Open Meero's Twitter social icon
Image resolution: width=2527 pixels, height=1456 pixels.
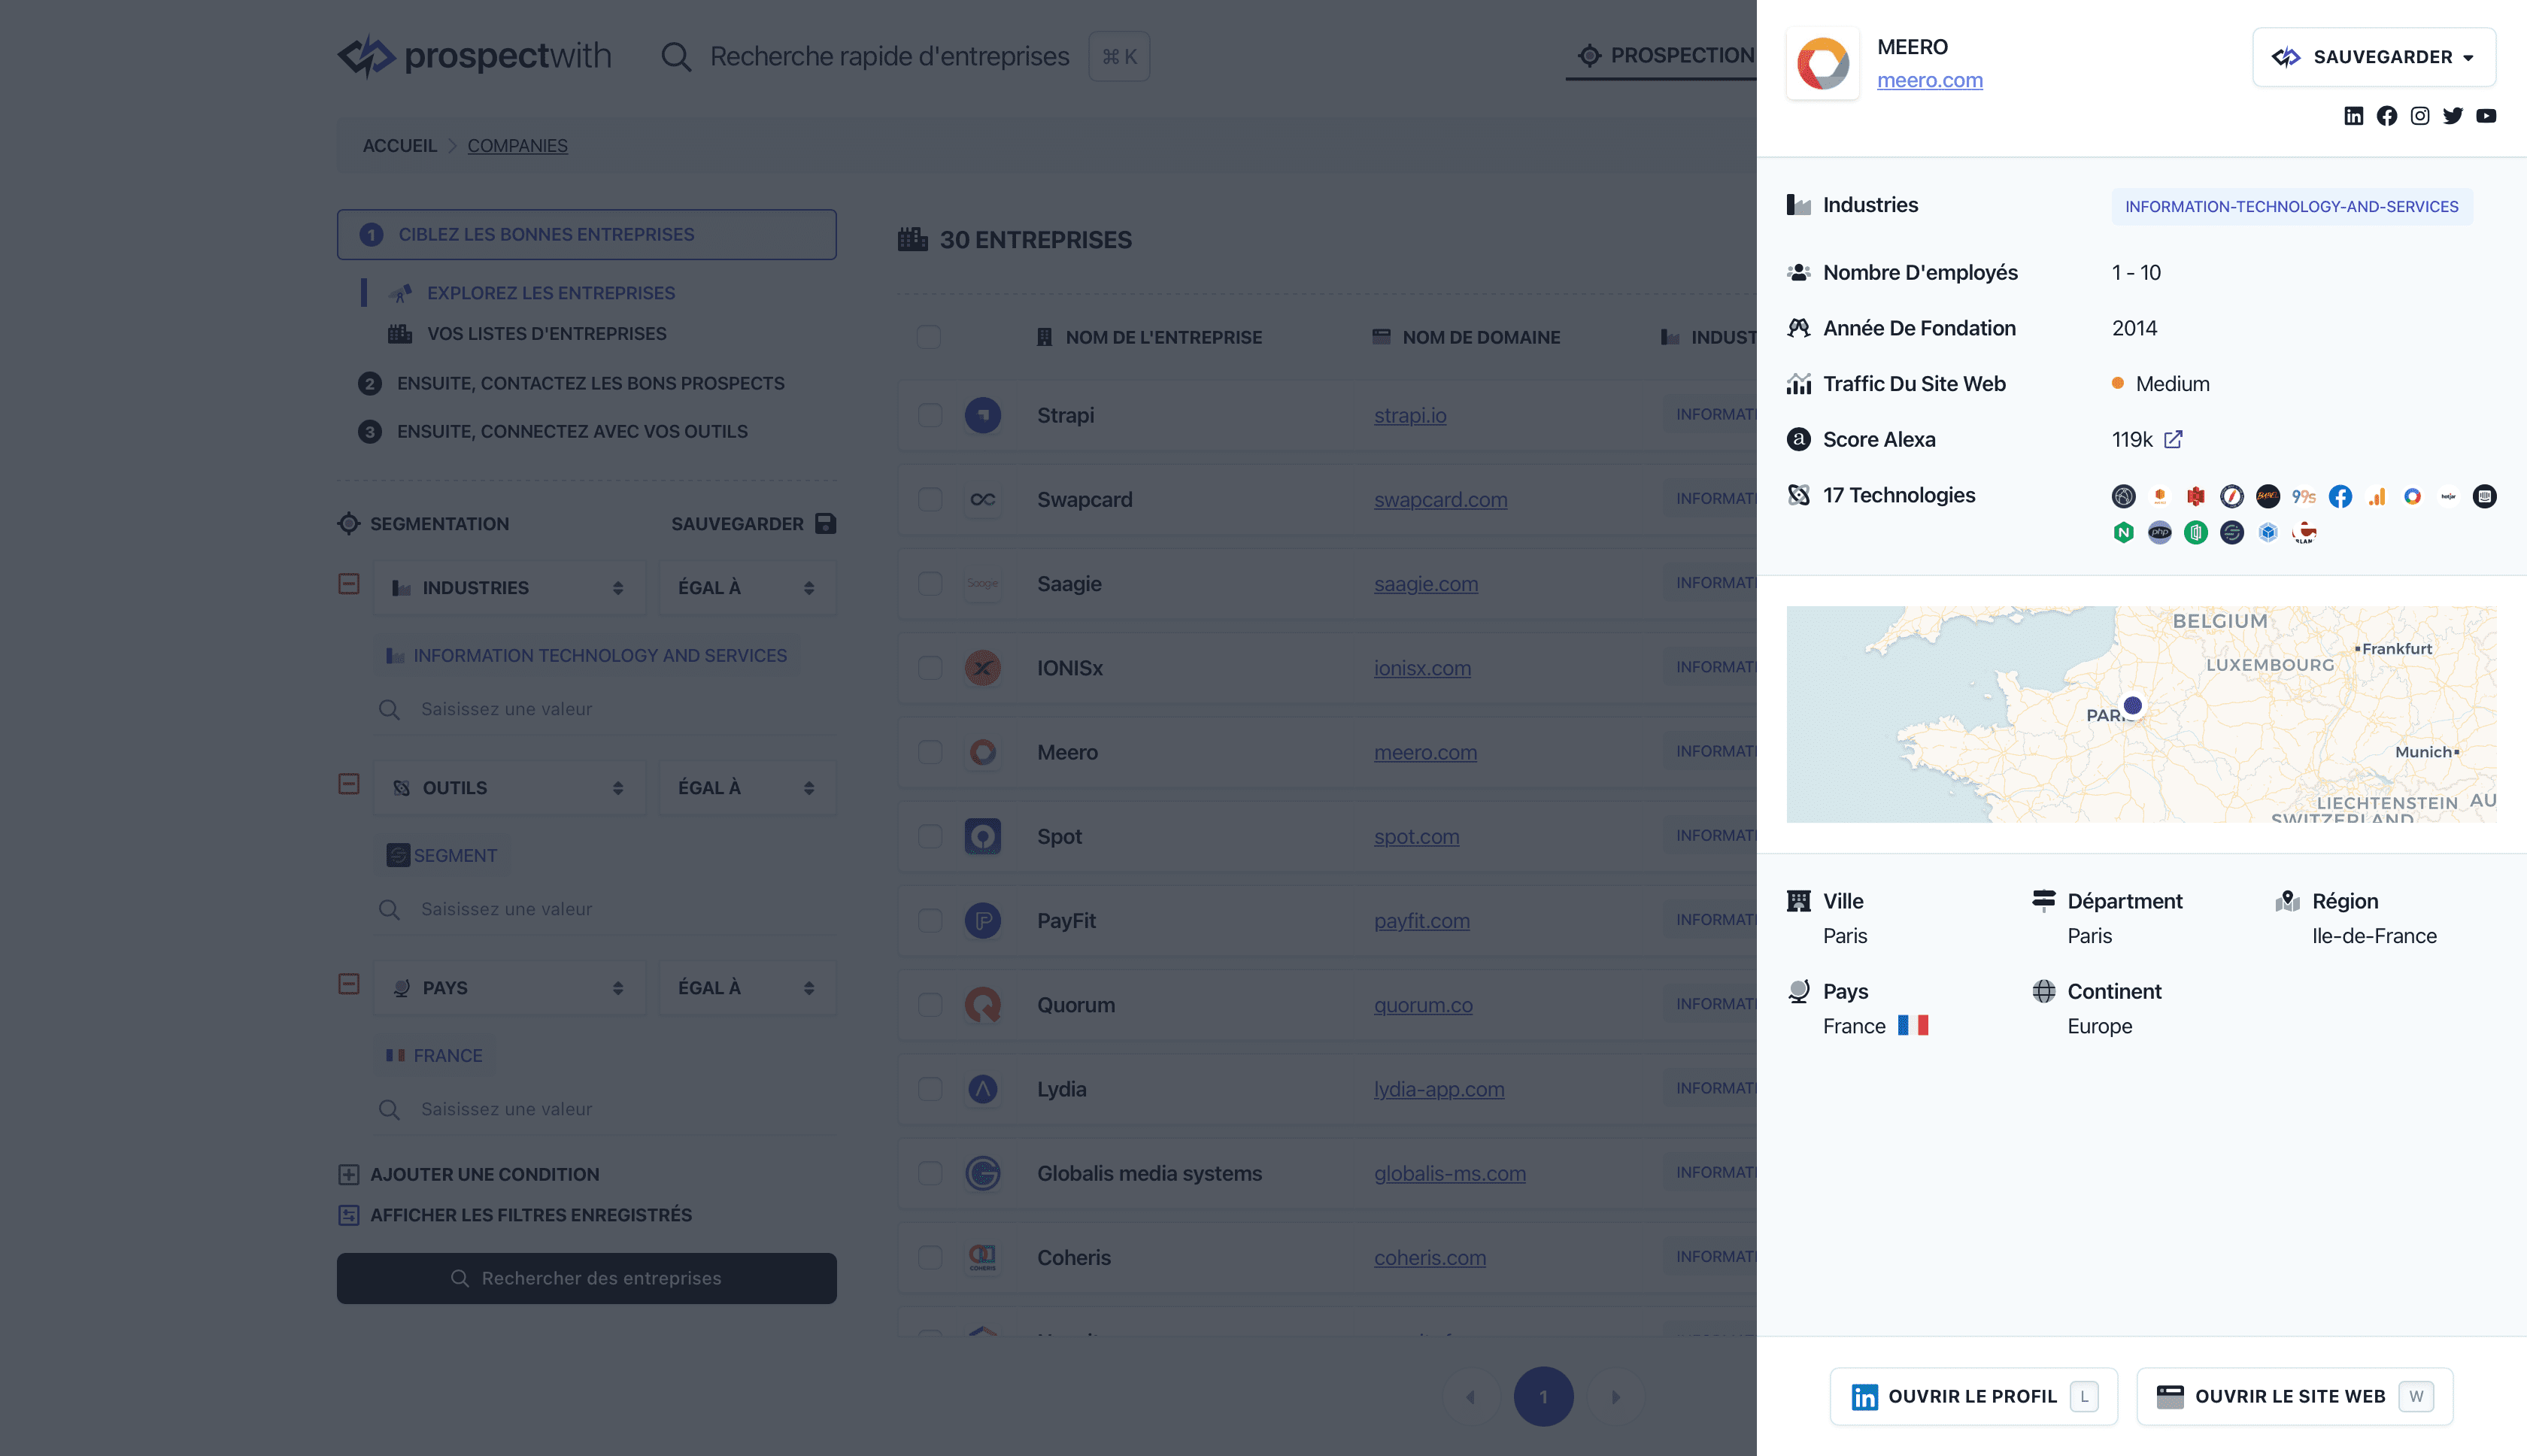pyautogui.click(x=2452, y=116)
